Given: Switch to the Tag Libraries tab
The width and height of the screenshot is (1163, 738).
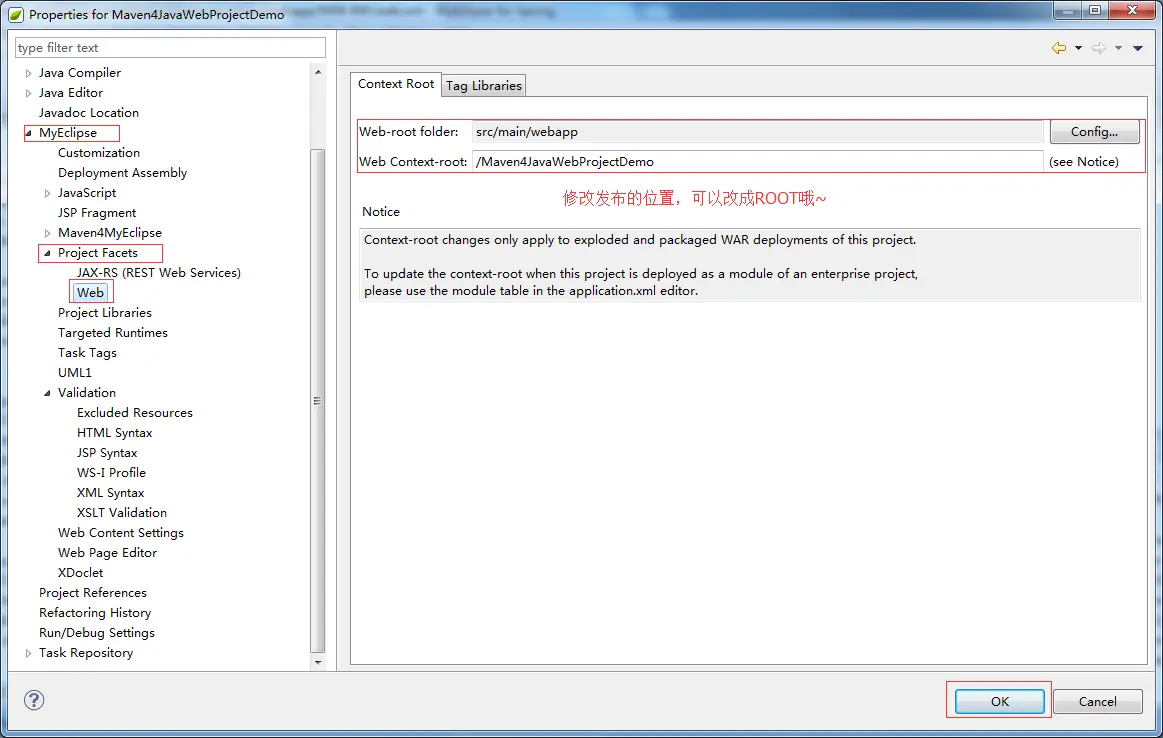Looking at the screenshot, I should 484,85.
